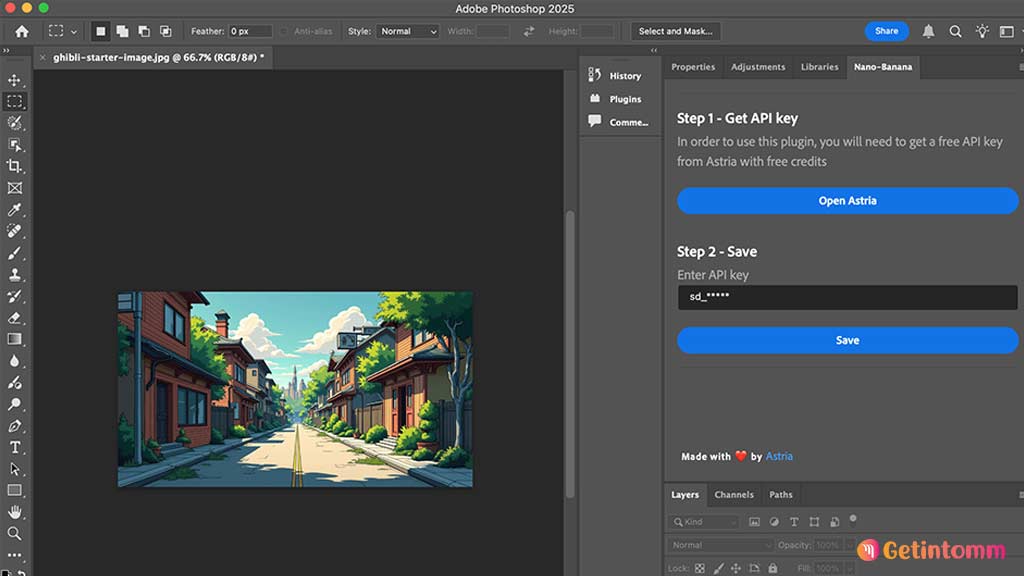Viewport: 1024px width, 576px height.
Task: Select the Type tool
Action: coord(14,447)
